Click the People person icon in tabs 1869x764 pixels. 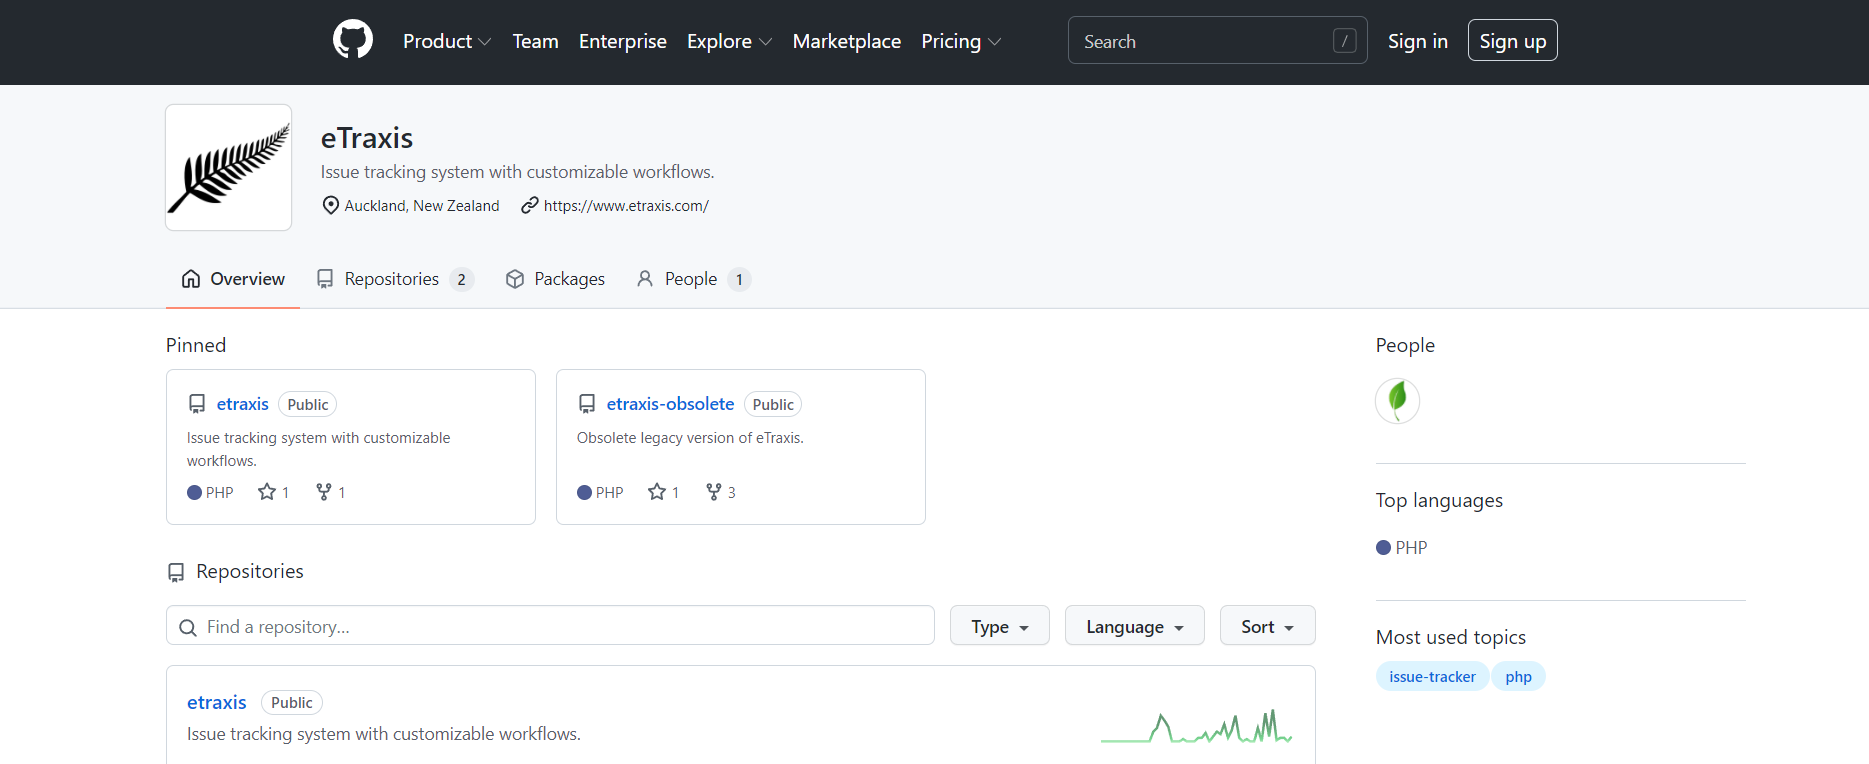645,279
